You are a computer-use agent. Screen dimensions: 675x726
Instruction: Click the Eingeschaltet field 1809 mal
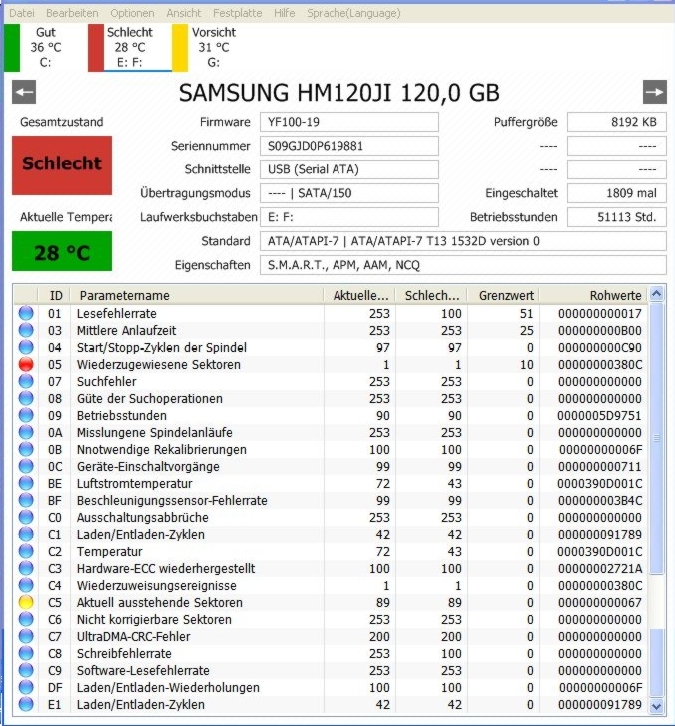pos(617,193)
